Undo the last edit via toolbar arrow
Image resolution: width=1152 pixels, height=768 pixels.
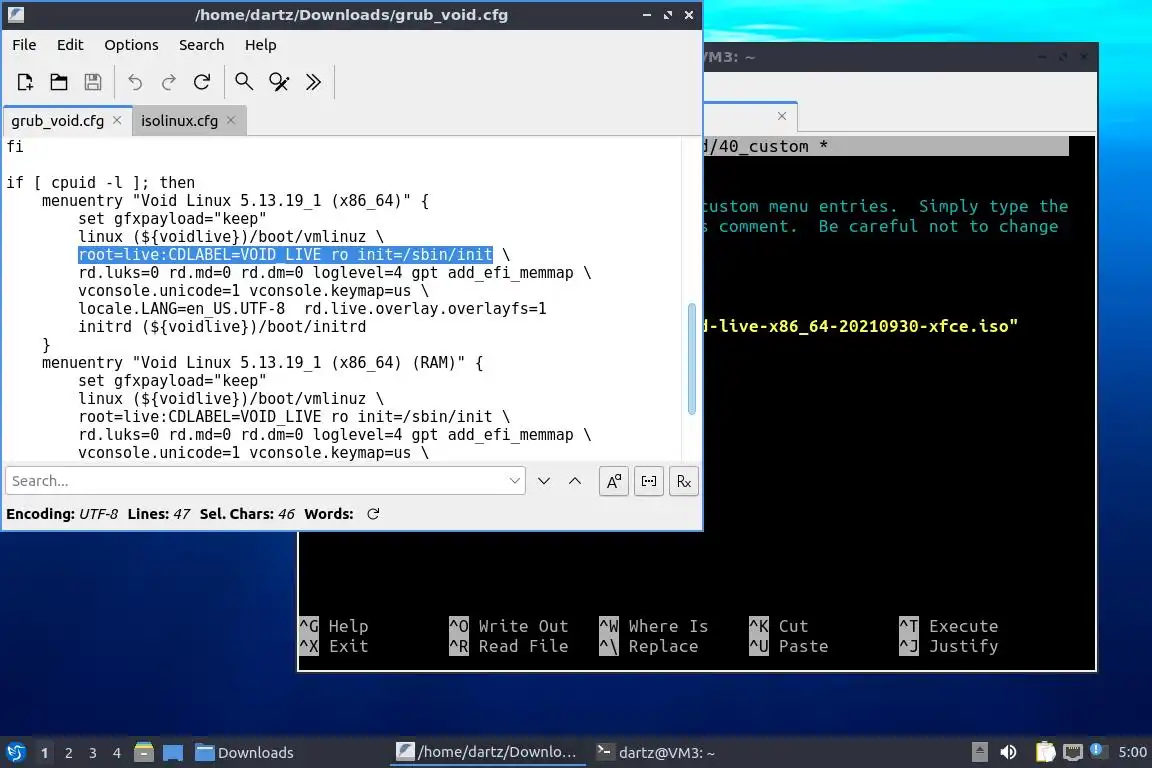135,82
